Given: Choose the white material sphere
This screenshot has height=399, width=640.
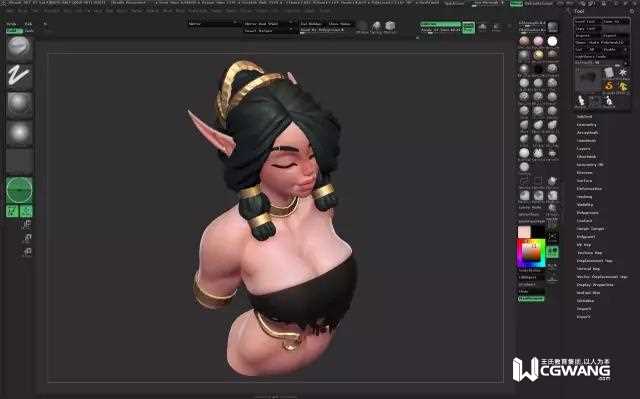Looking at the screenshot, I should (x=552, y=41).
